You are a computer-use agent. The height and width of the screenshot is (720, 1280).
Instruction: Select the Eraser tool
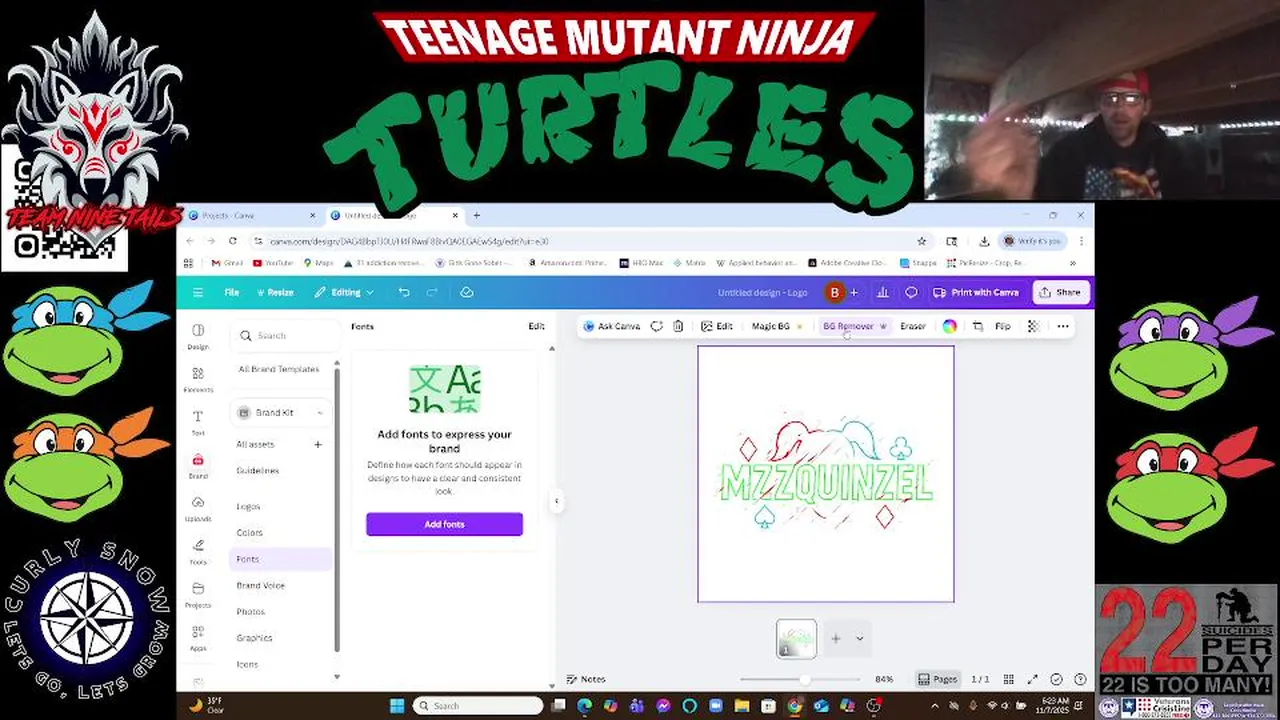click(912, 326)
